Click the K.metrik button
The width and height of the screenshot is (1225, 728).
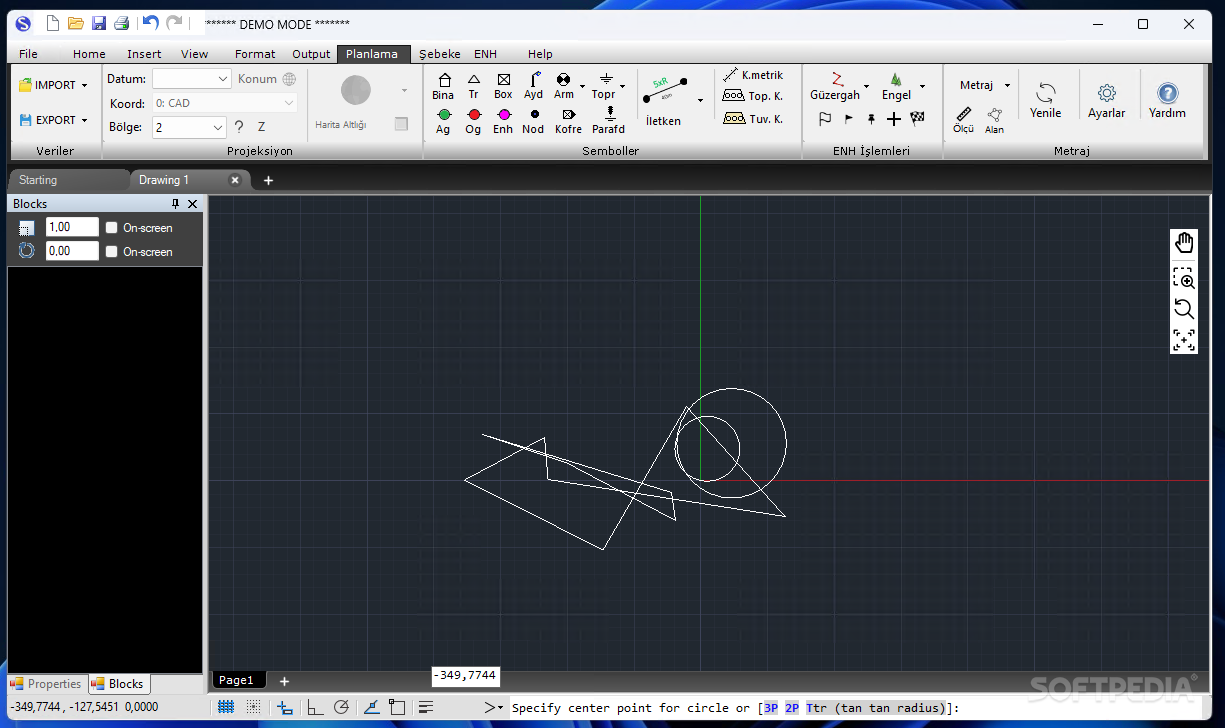(x=753, y=75)
